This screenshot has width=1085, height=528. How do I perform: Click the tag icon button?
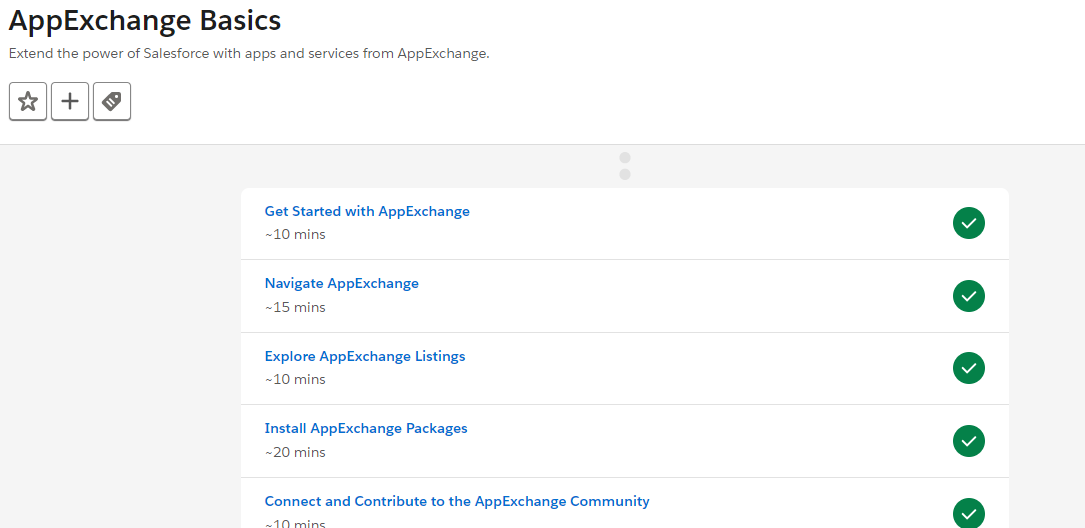112,102
